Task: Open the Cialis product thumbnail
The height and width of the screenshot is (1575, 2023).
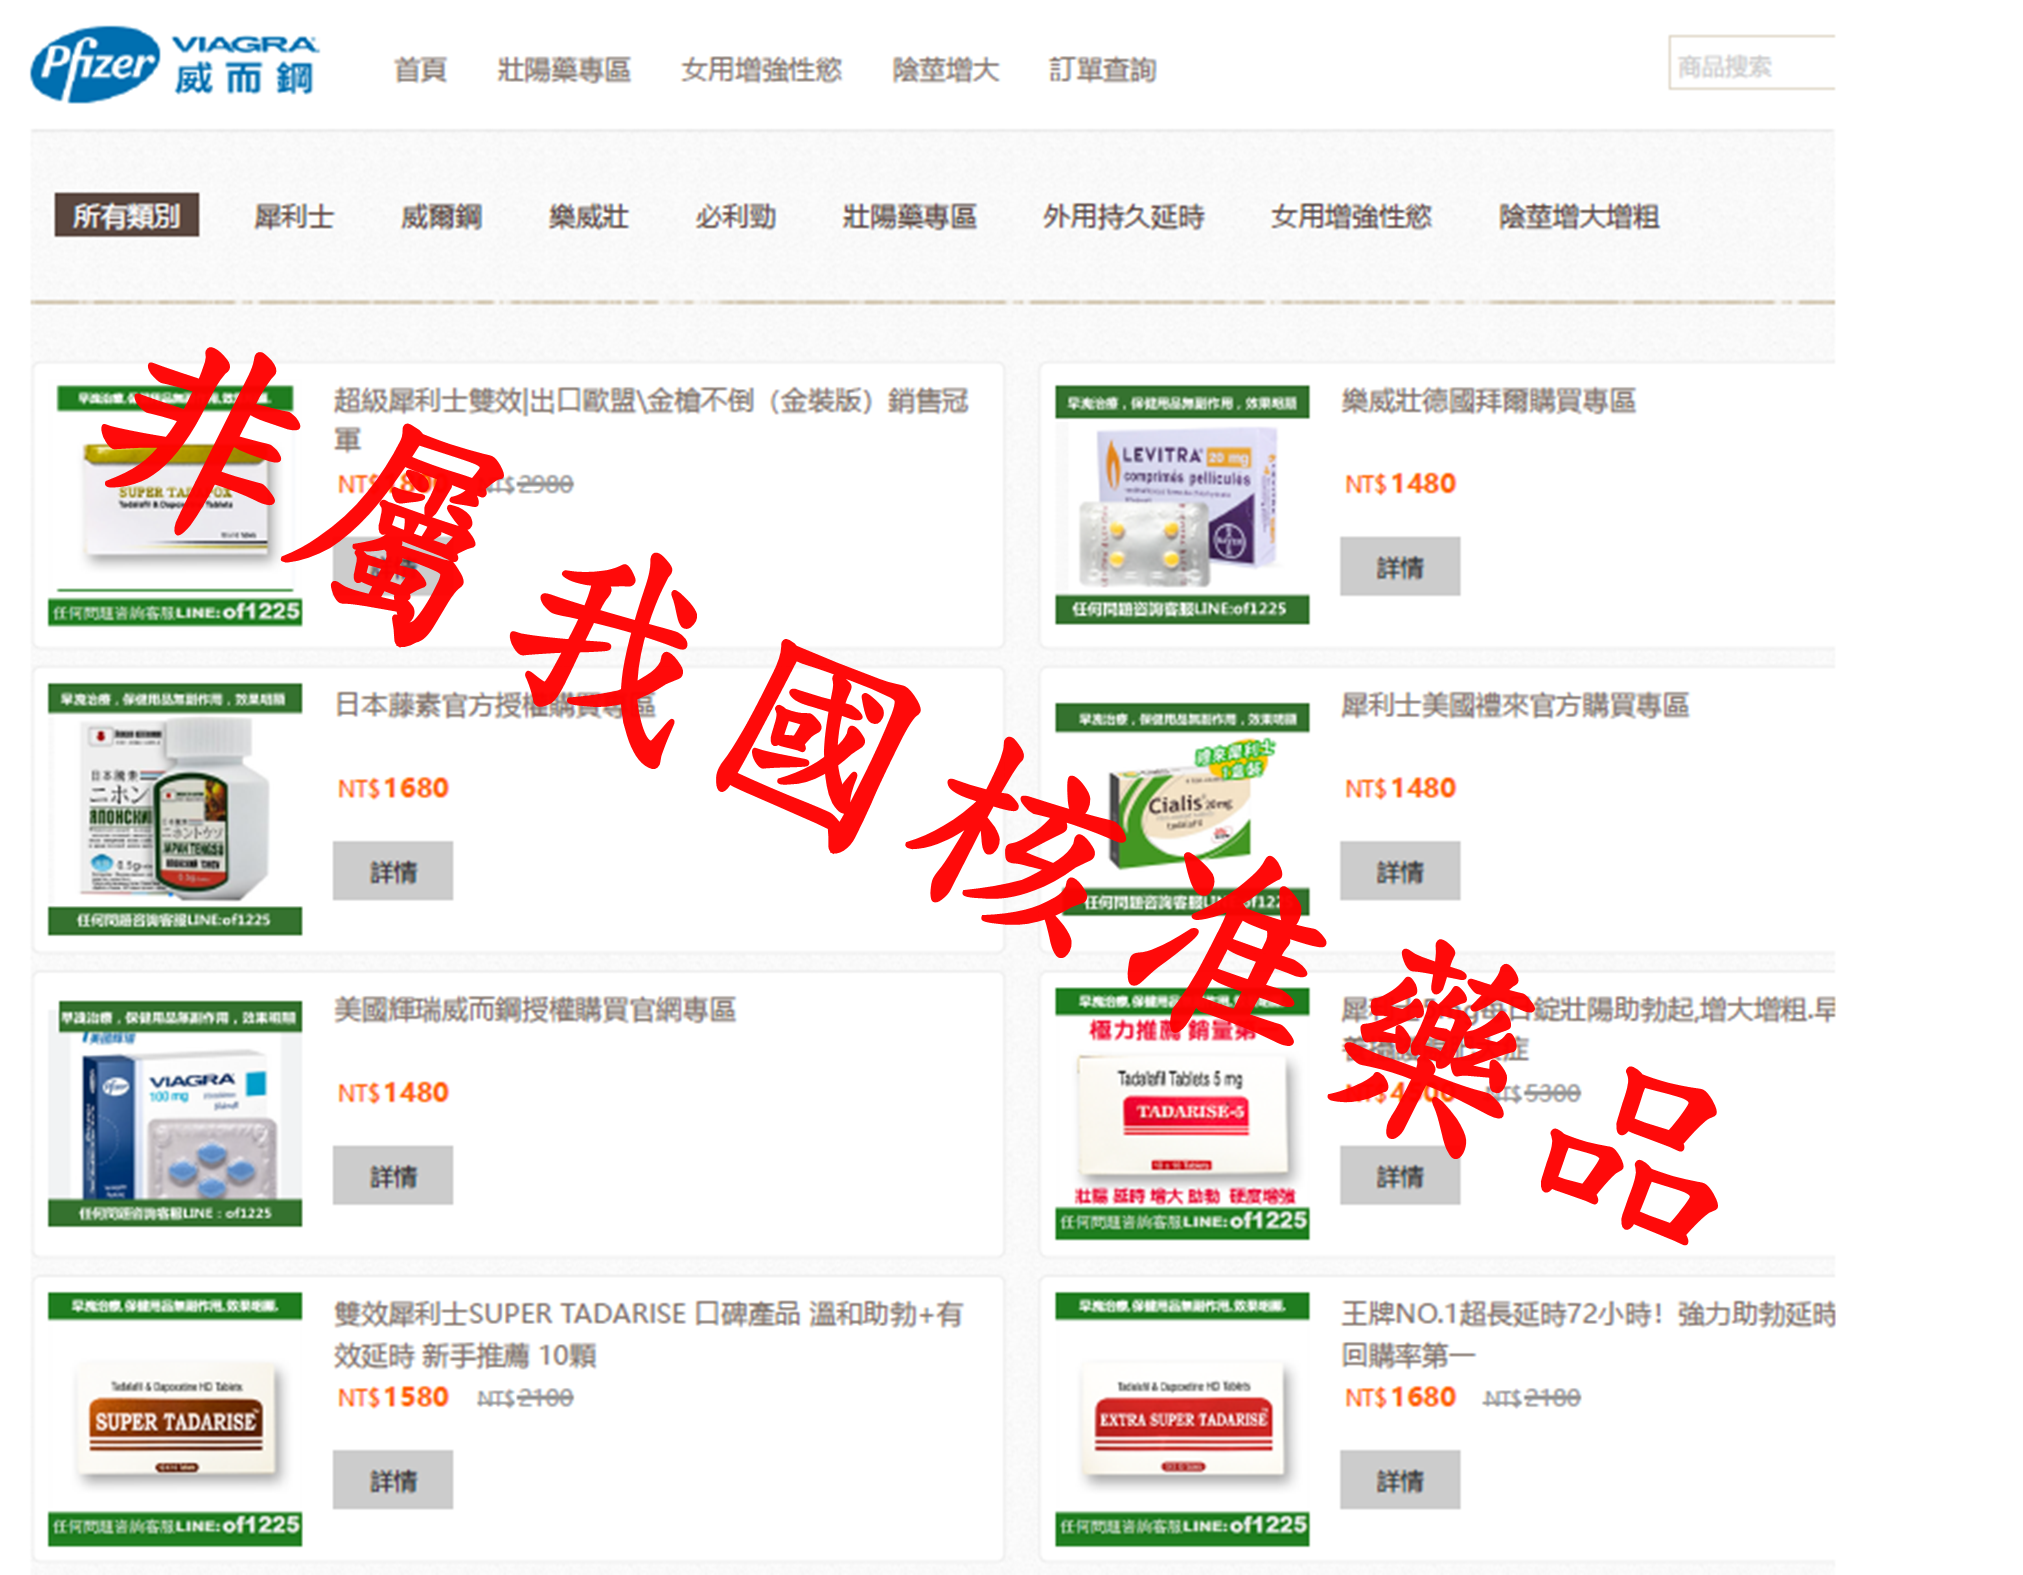Action: click(1182, 809)
